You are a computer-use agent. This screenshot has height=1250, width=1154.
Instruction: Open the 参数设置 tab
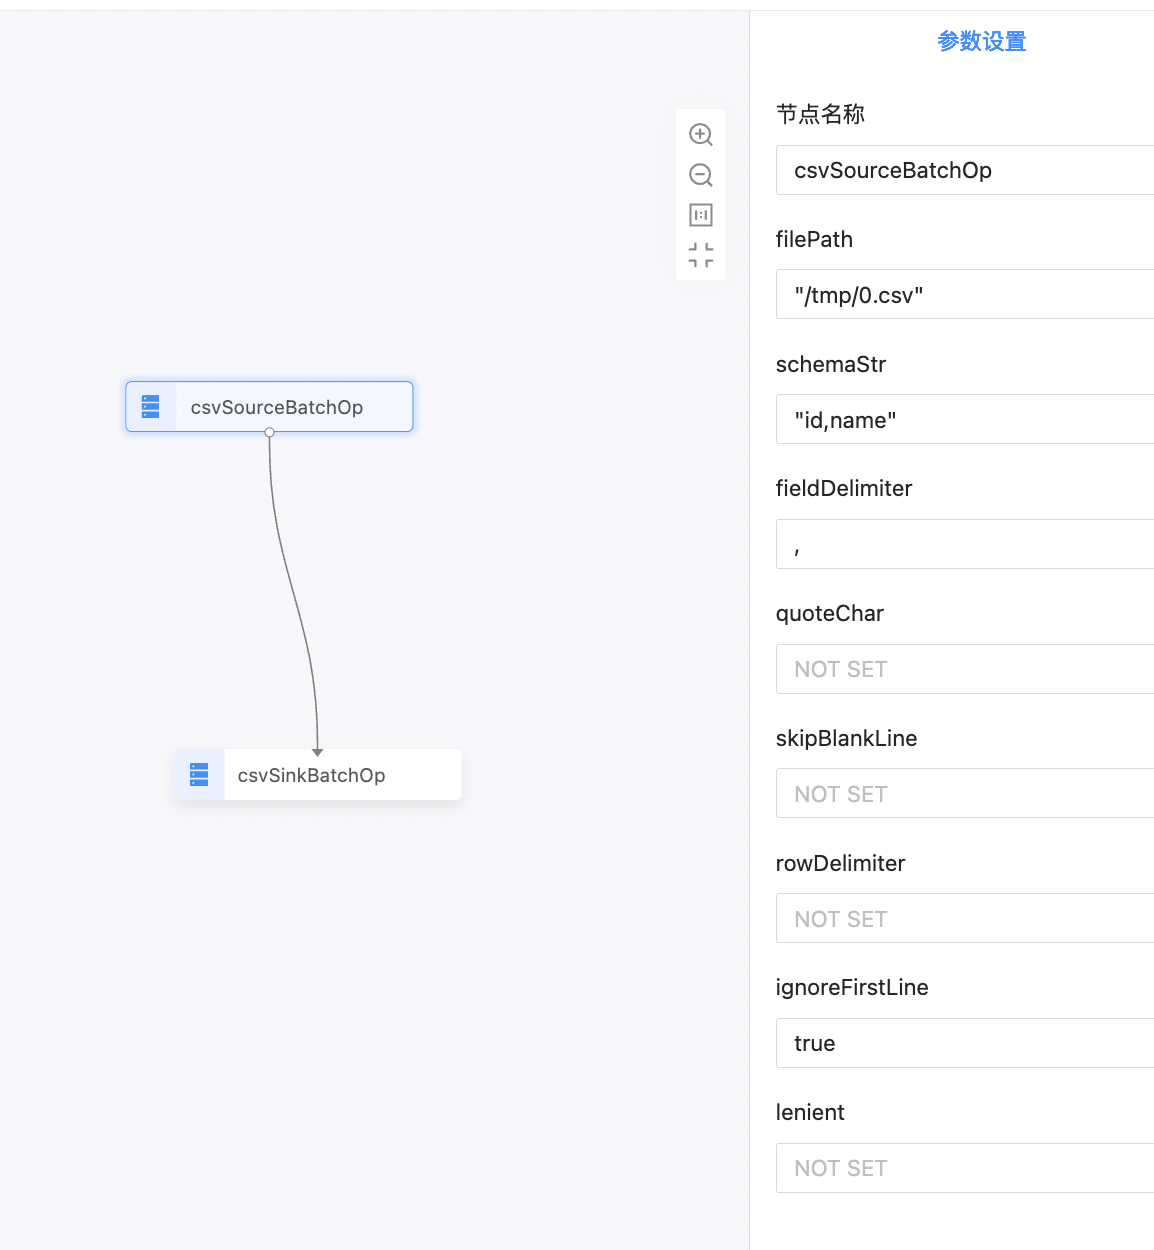tap(982, 41)
